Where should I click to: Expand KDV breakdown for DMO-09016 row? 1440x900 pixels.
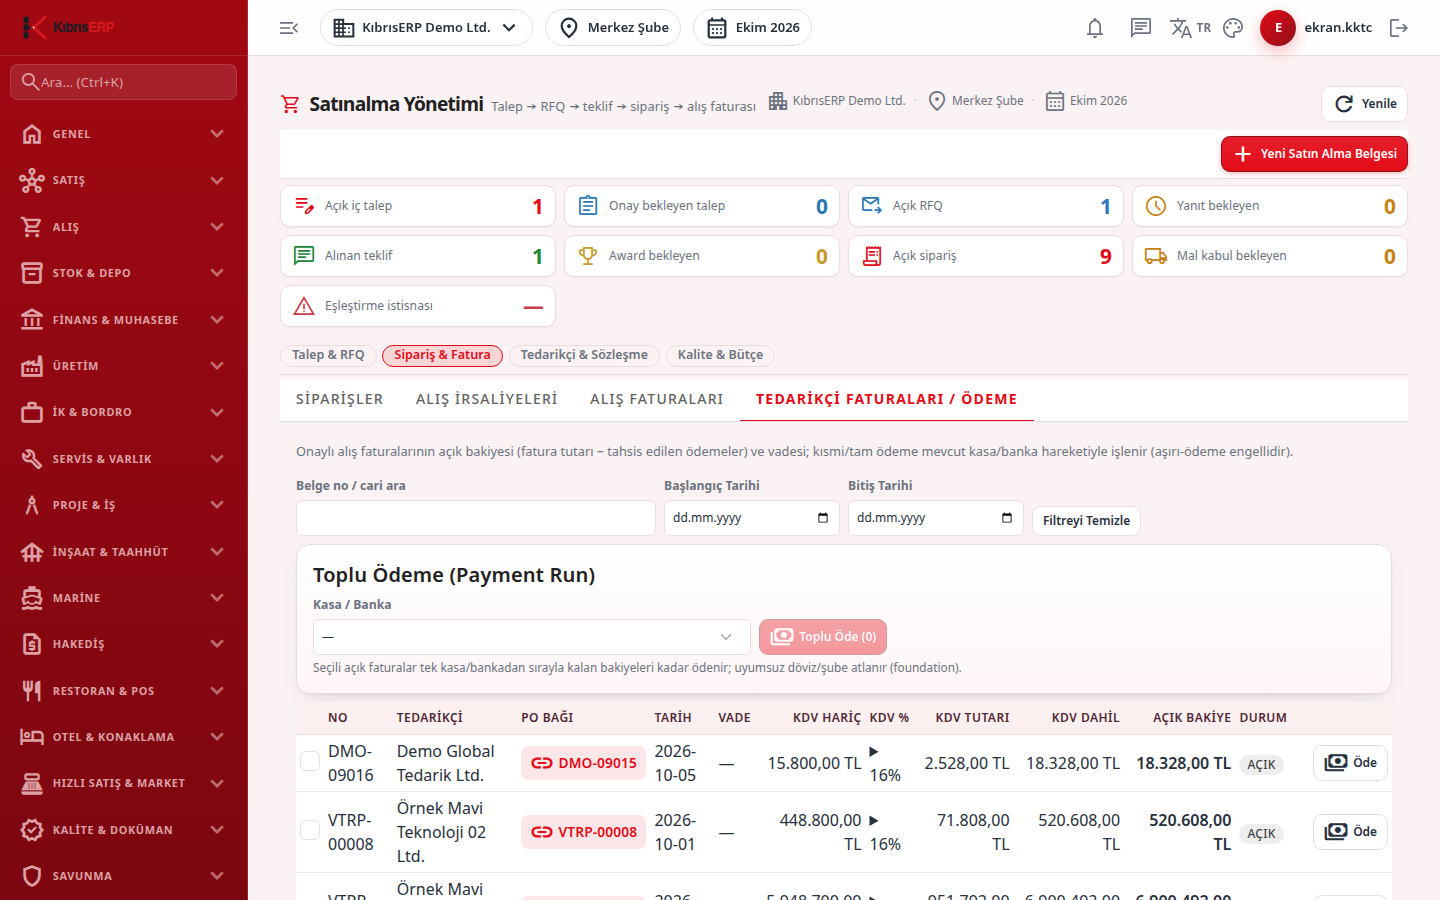[x=874, y=751]
